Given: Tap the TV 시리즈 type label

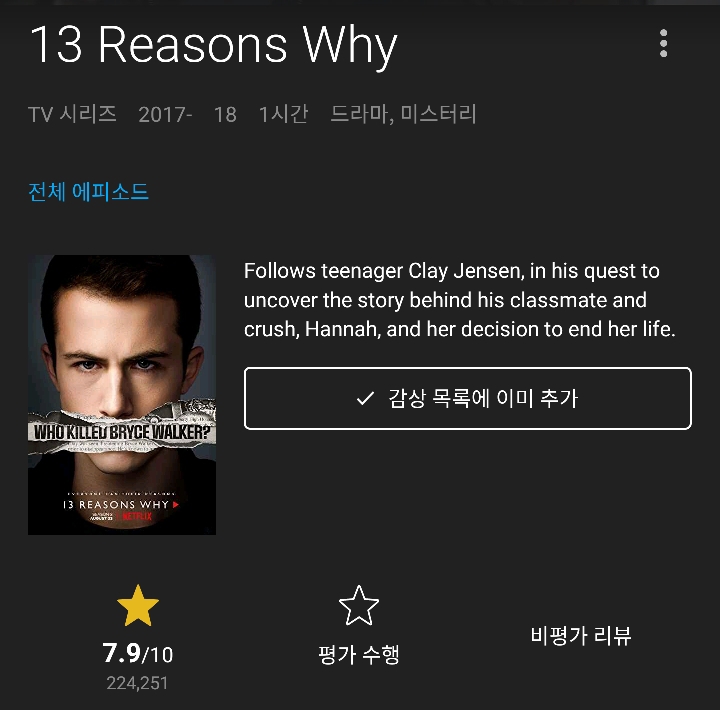Looking at the screenshot, I should click(73, 114).
